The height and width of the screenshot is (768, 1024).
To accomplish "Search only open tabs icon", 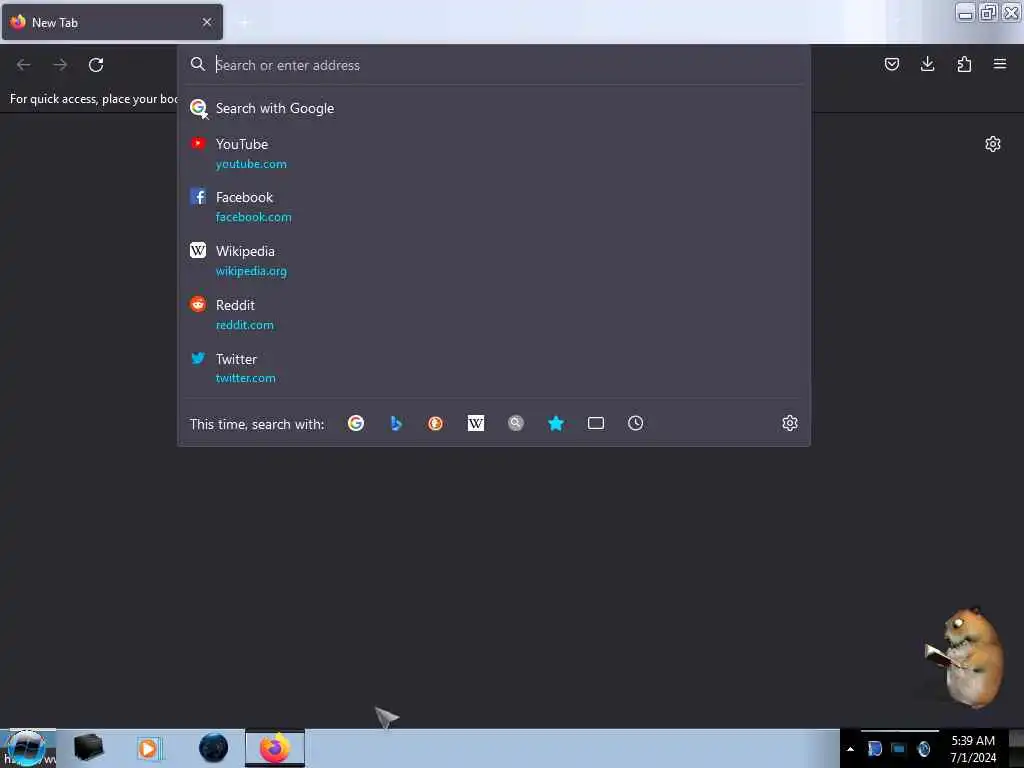I will coord(596,423).
